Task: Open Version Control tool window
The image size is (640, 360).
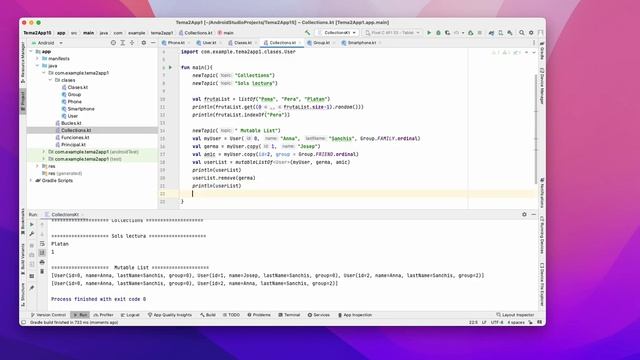Action: 48,315
